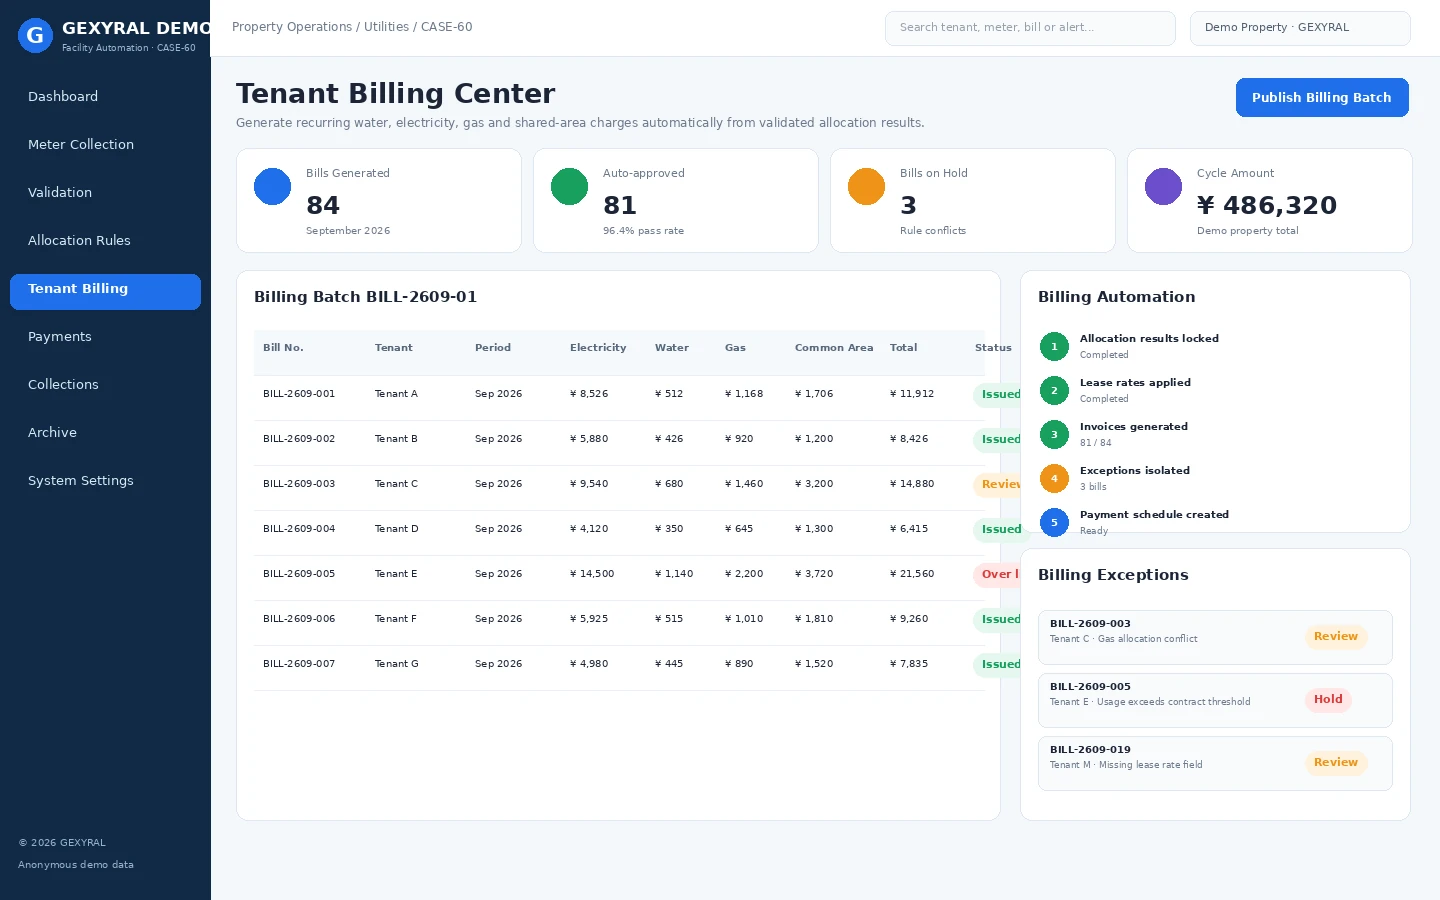Viewport: 1440px width, 900px height.
Task: Click the Total column header
Action: coord(903,348)
